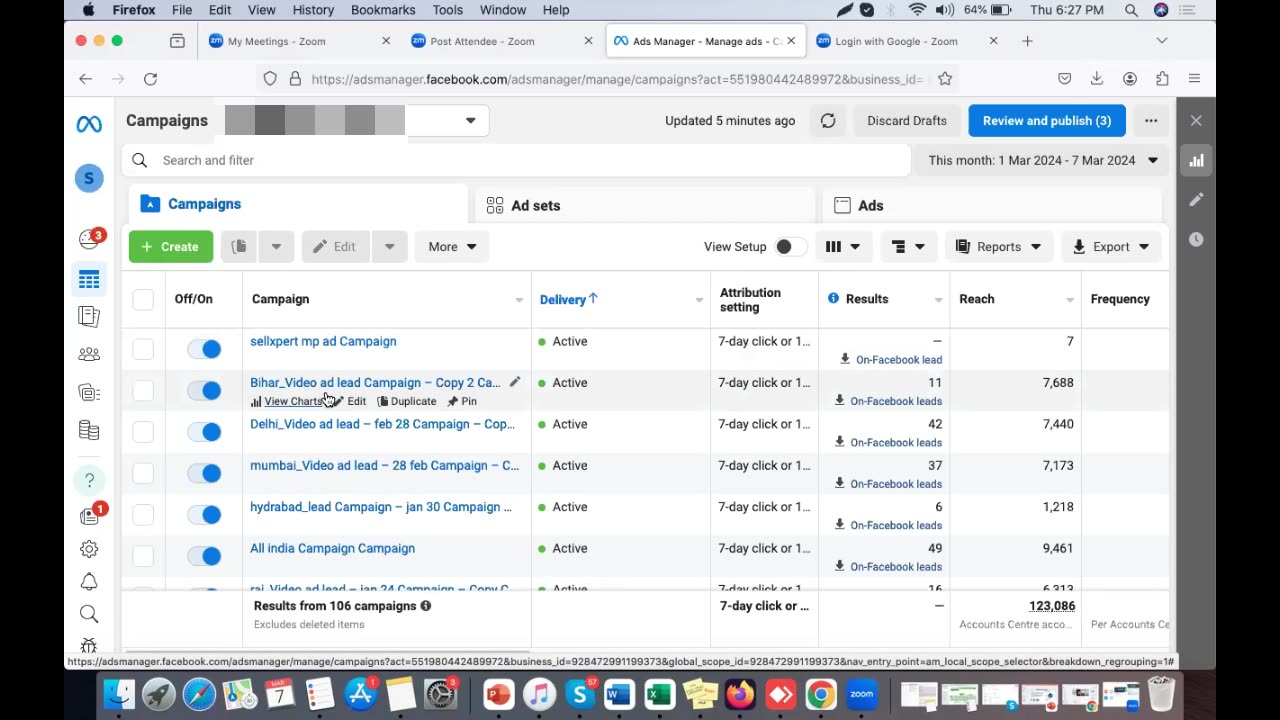The width and height of the screenshot is (1280, 720).
Task: Click the green Create button
Action: 171,247
